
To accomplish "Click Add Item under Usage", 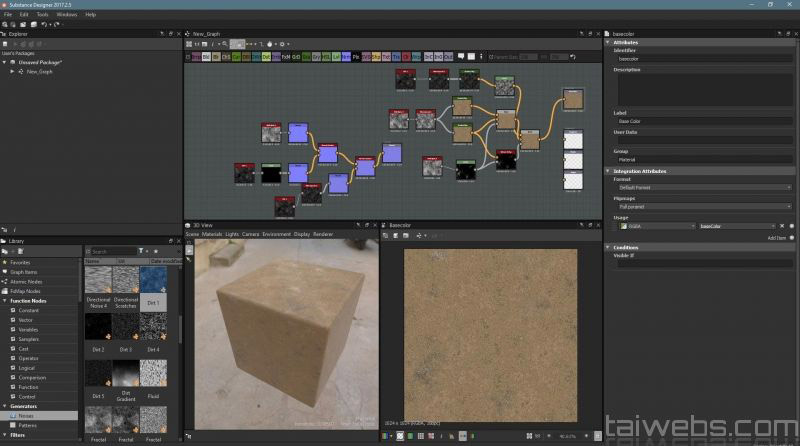I will (x=777, y=238).
